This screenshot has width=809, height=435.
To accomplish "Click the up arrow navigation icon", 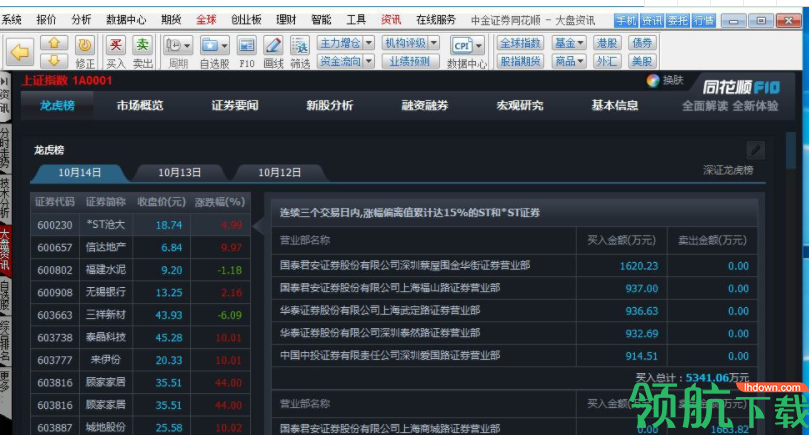I will point(54,43).
